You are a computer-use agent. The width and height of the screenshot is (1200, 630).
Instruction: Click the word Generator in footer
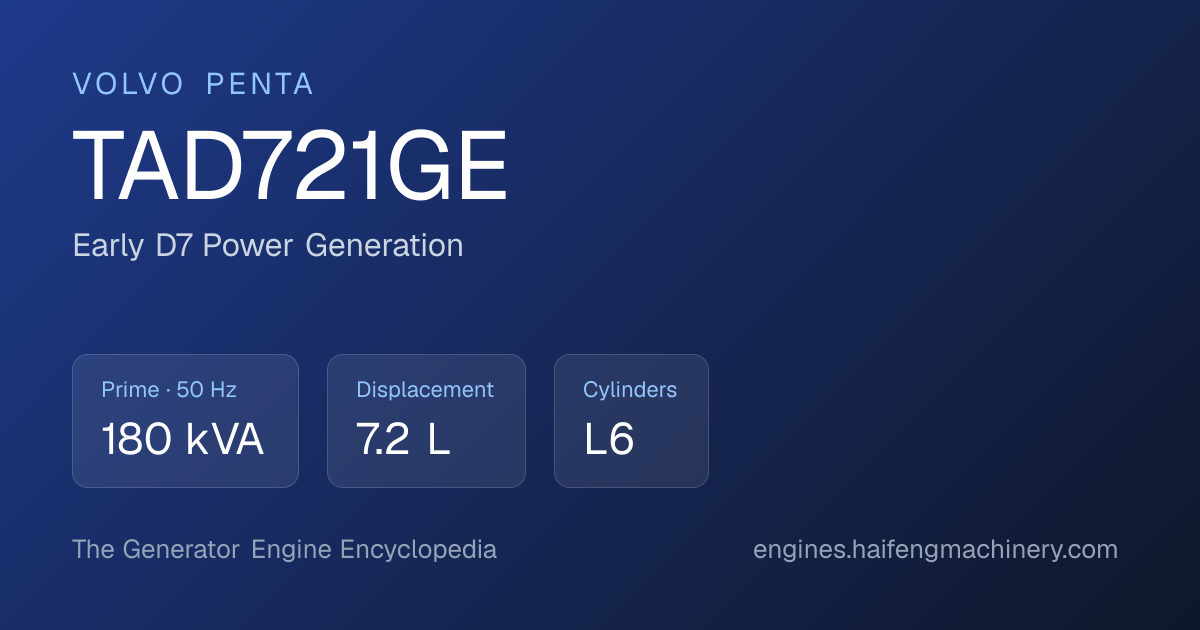(x=181, y=550)
